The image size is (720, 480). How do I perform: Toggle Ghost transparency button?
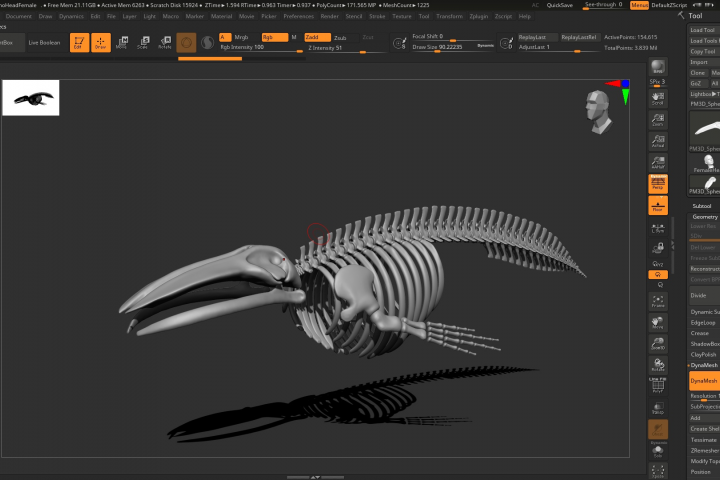pos(658,429)
